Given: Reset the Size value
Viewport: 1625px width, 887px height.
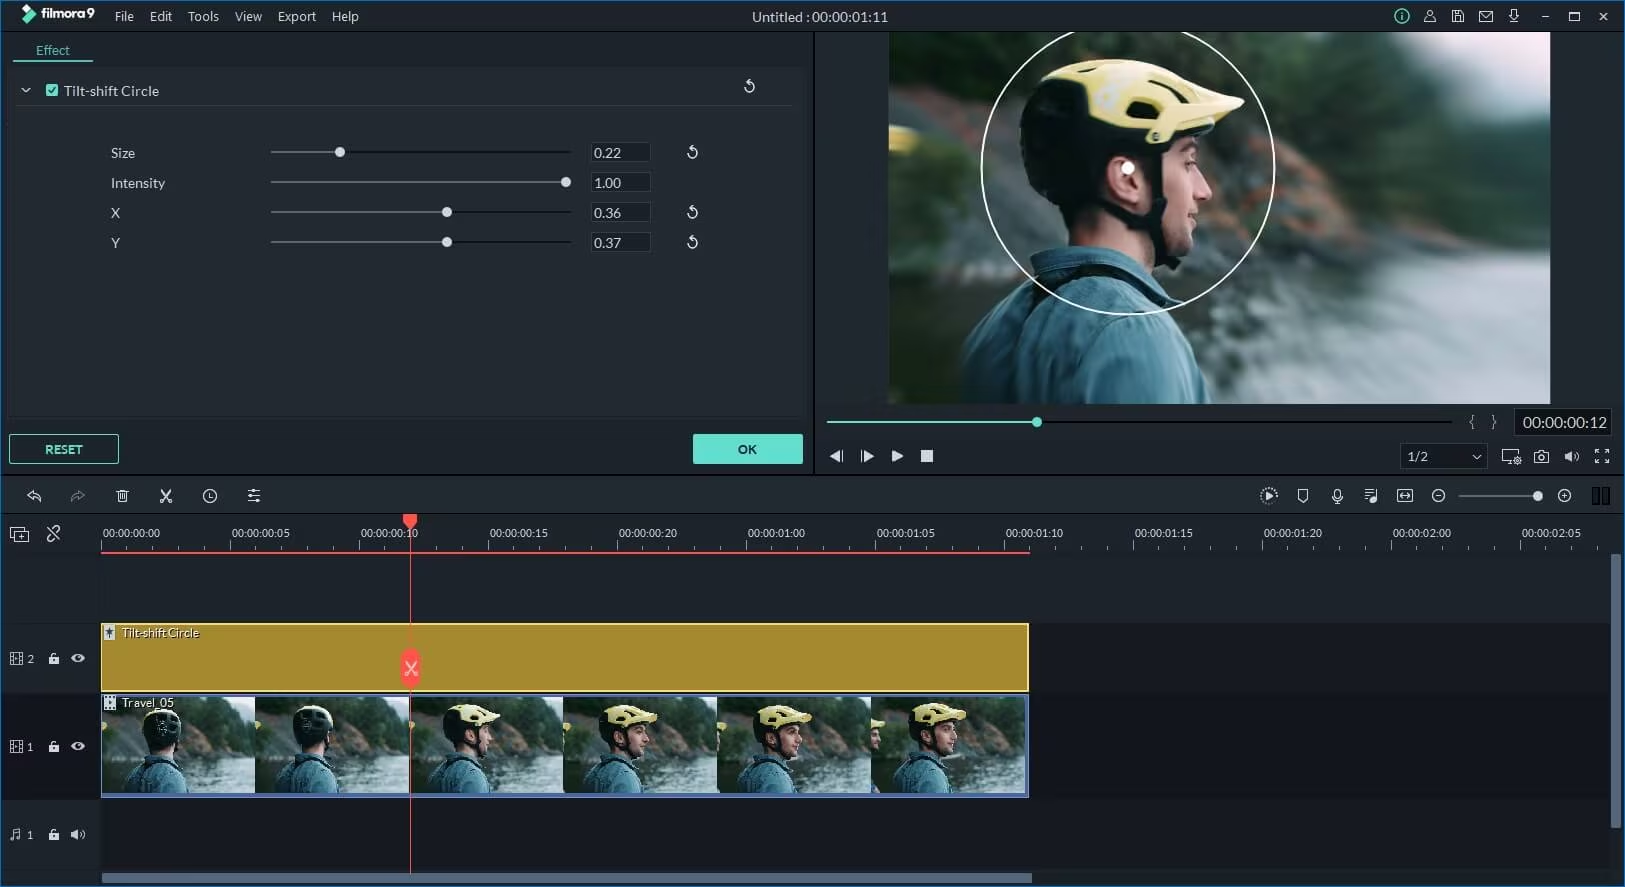Looking at the screenshot, I should click(692, 153).
